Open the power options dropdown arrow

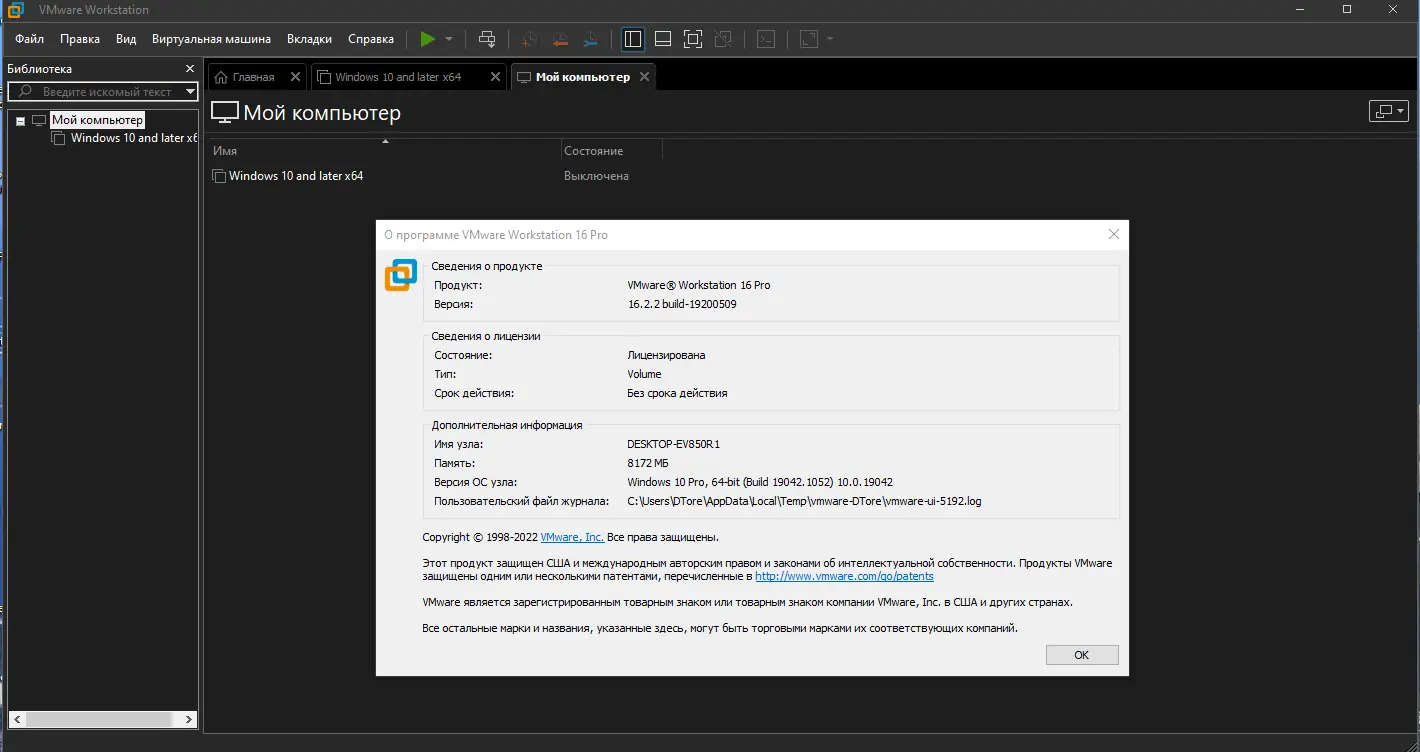coord(449,39)
